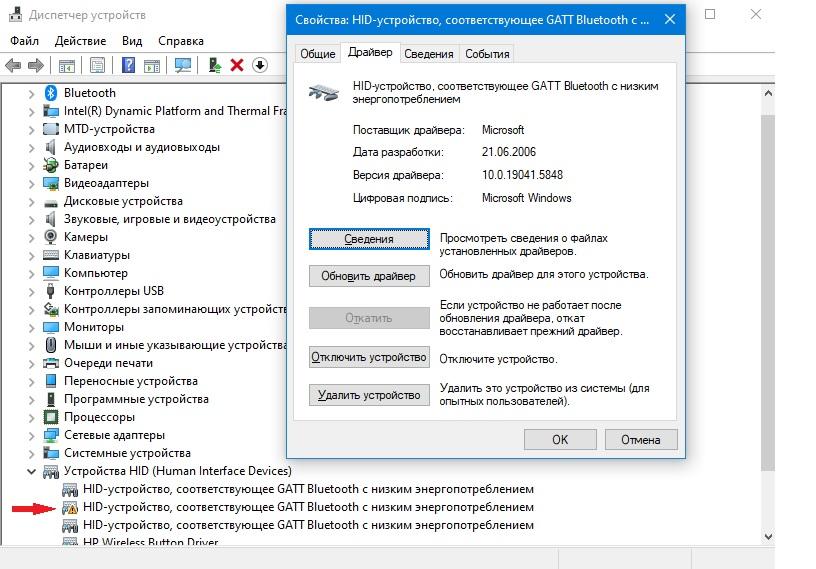Click scan for hardware changes monitor icon
The width and height of the screenshot is (816, 569).
[182, 65]
